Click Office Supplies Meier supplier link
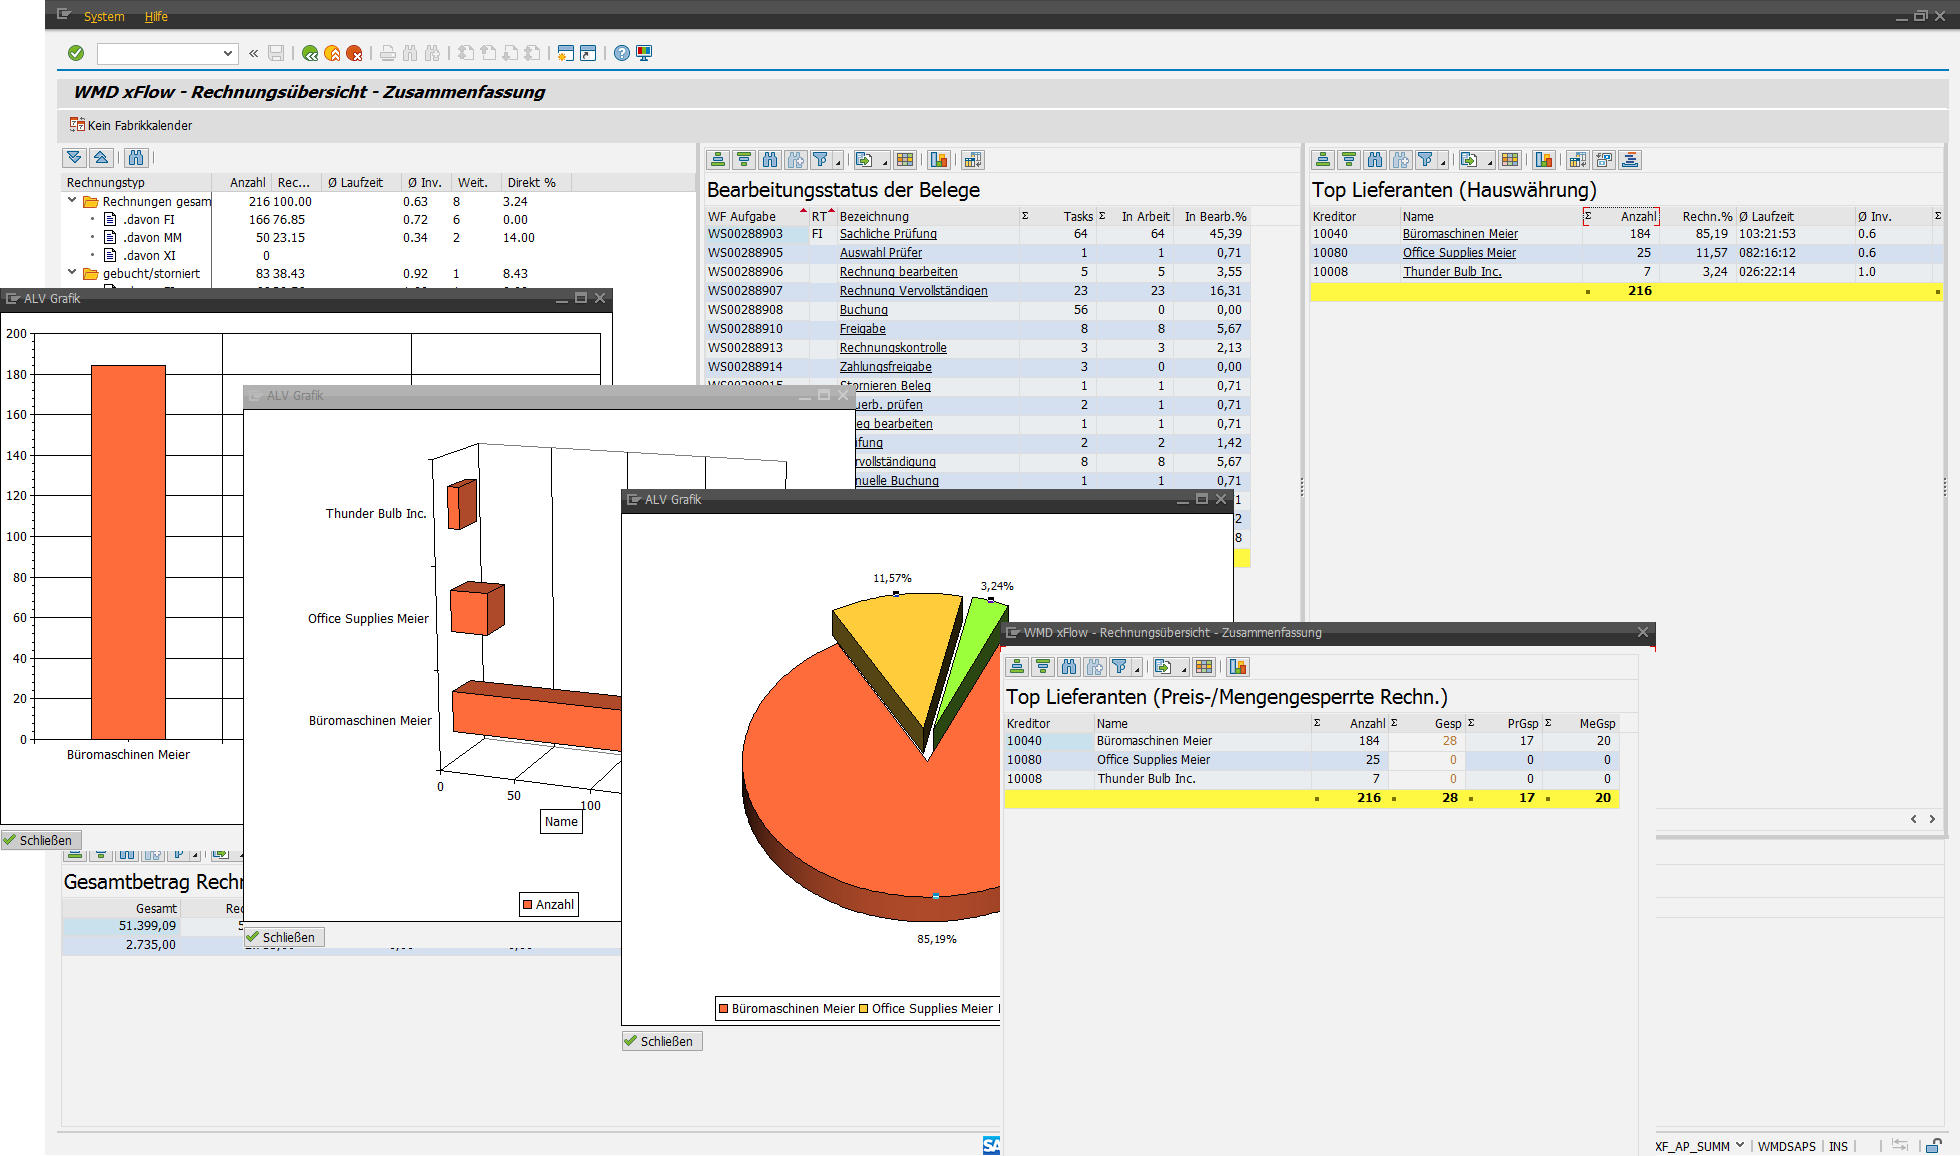Viewport: 1960px width, 1156px height. [1459, 253]
